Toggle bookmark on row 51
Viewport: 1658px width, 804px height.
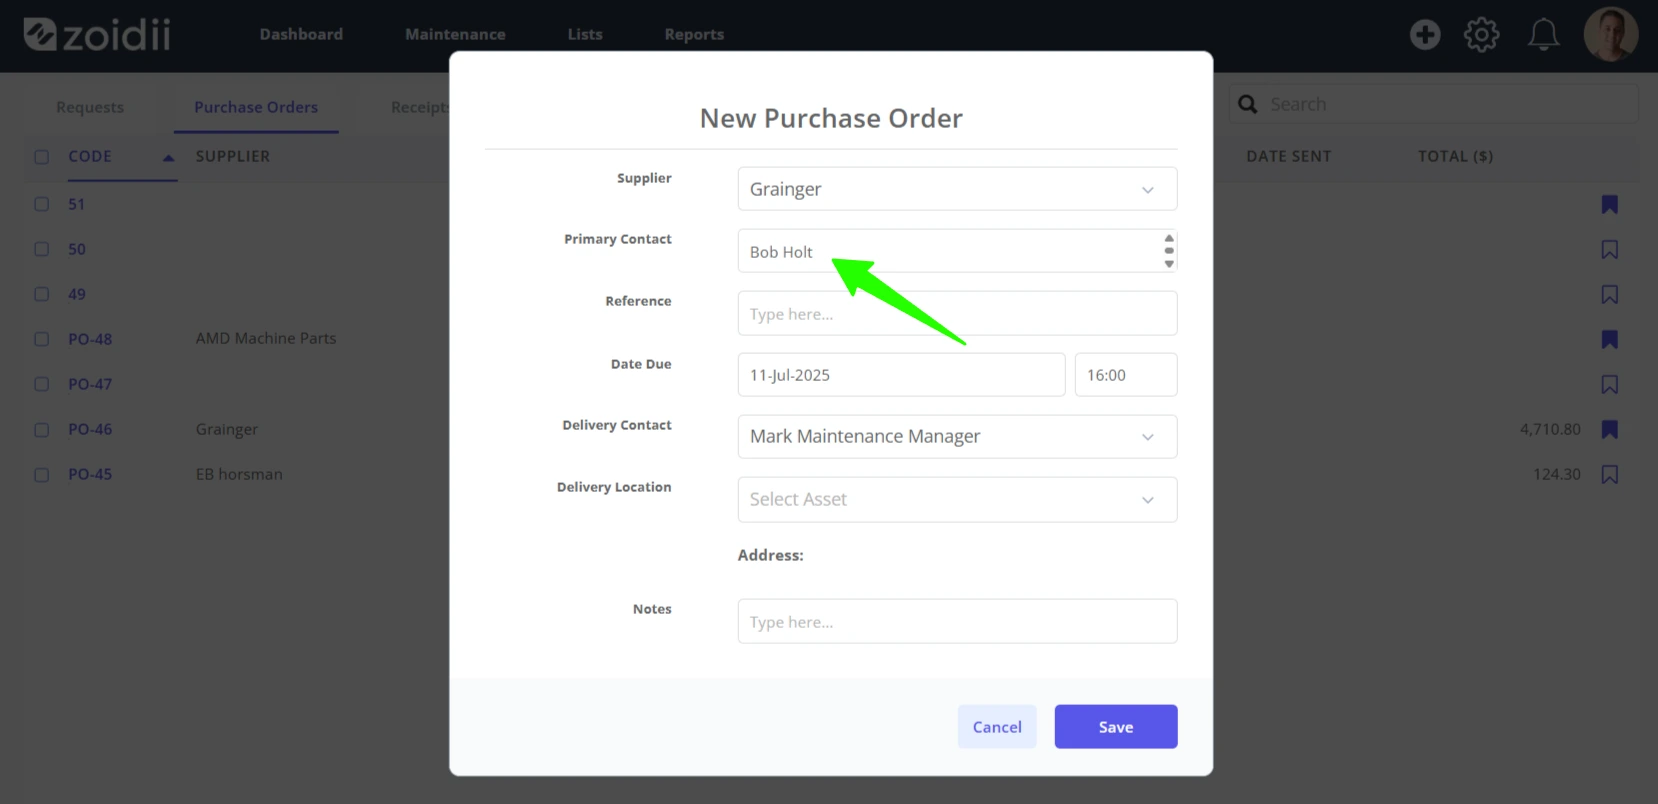pyautogui.click(x=1609, y=204)
